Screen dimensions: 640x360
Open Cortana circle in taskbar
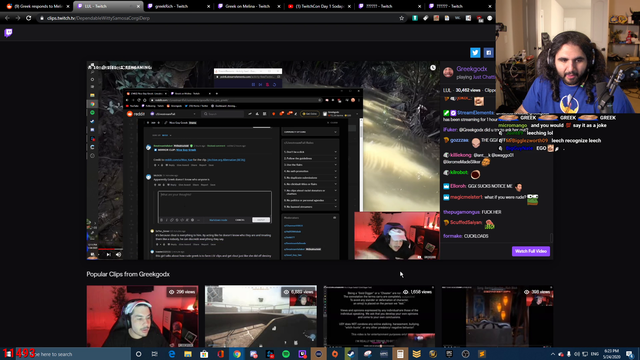pyautogui.click(x=138, y=354)
